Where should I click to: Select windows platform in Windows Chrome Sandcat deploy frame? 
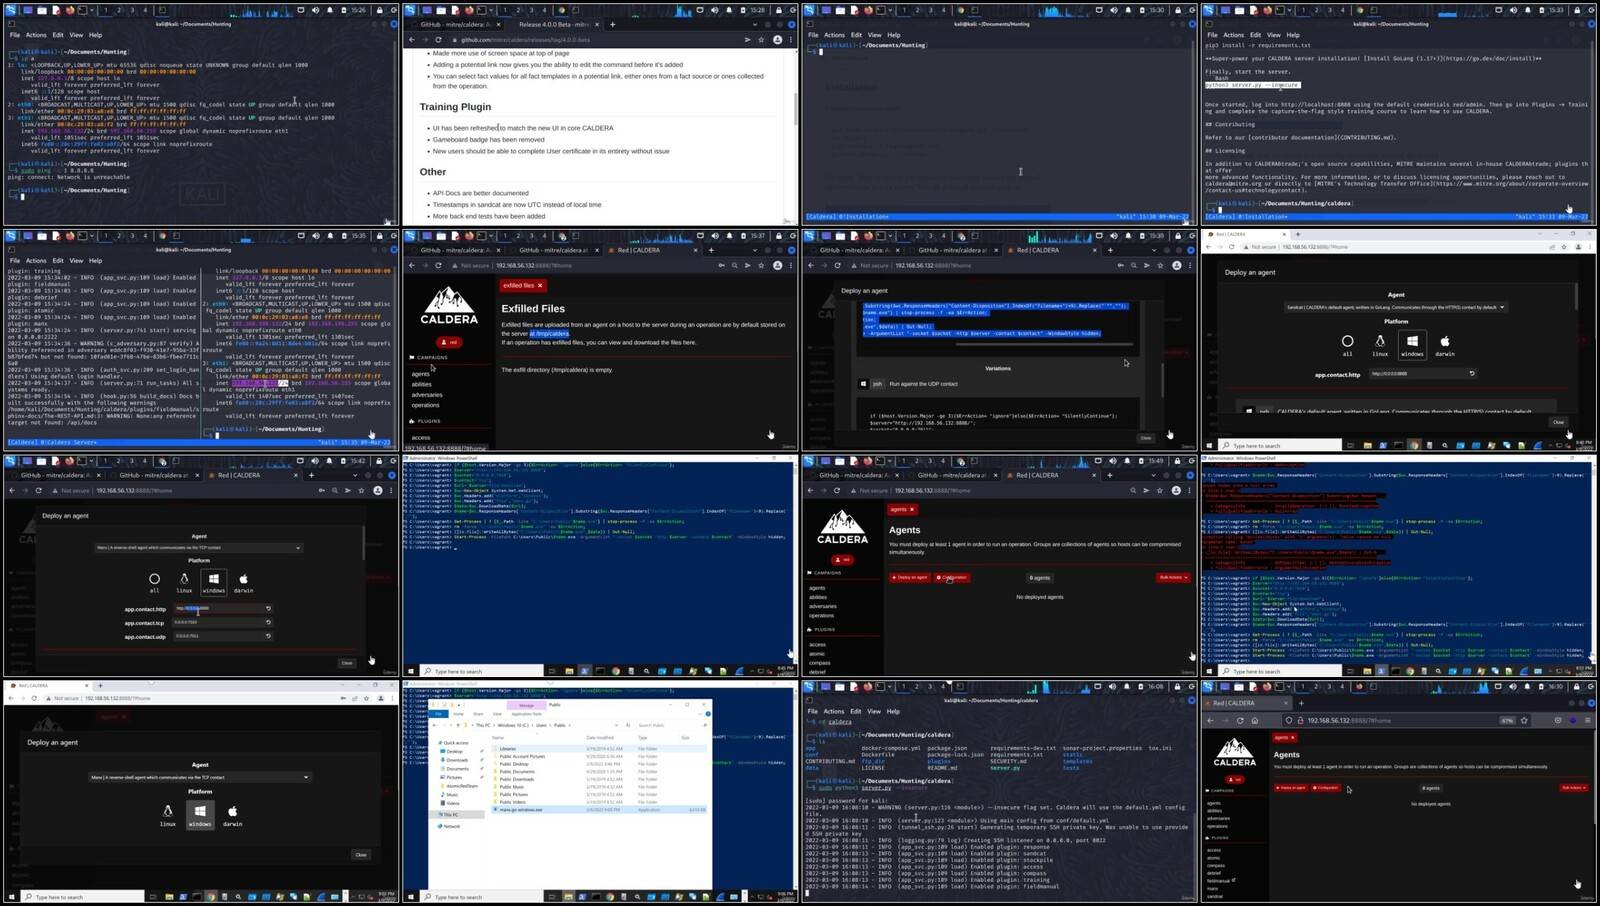[1412, 345]
